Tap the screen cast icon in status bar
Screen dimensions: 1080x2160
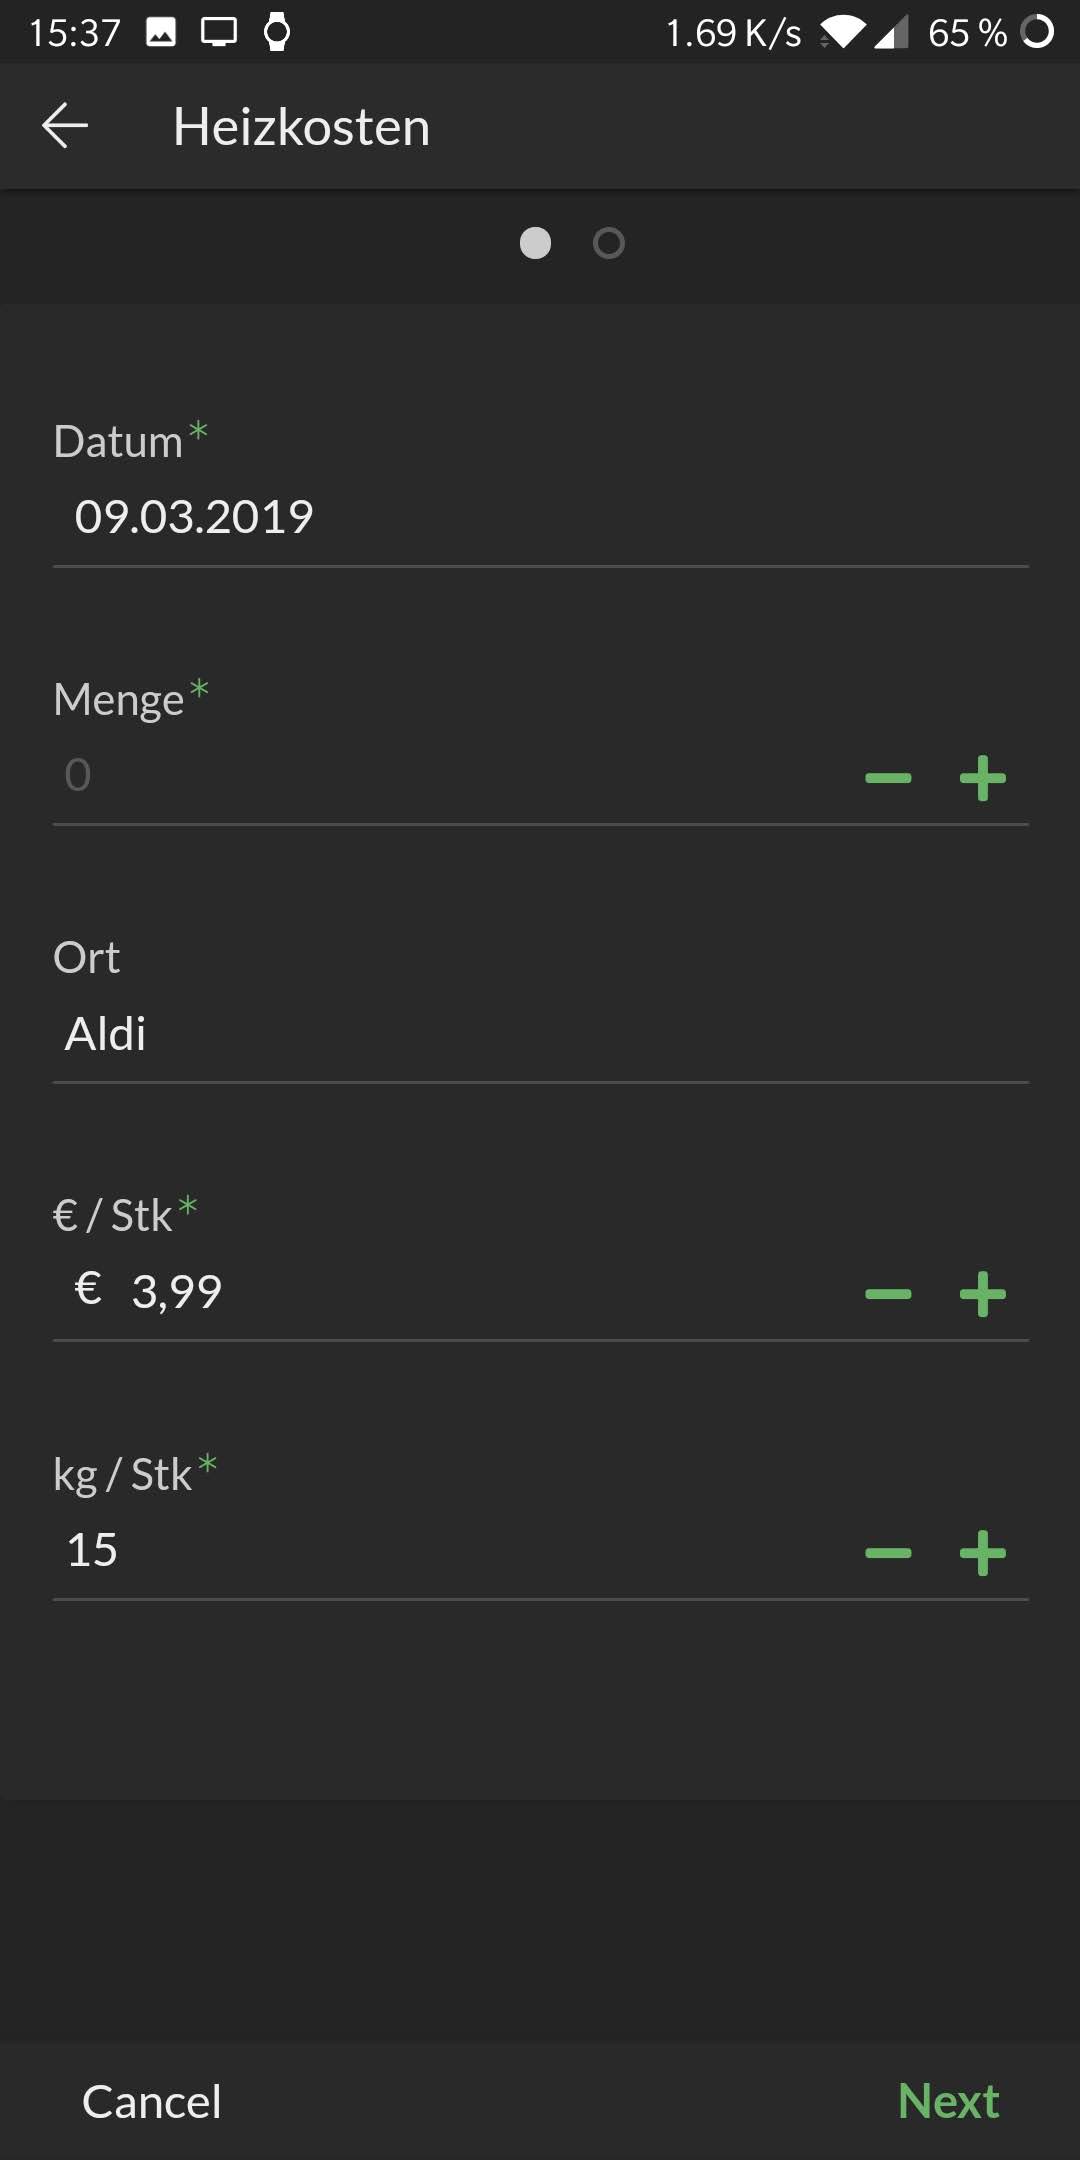[x=219, y=32]
